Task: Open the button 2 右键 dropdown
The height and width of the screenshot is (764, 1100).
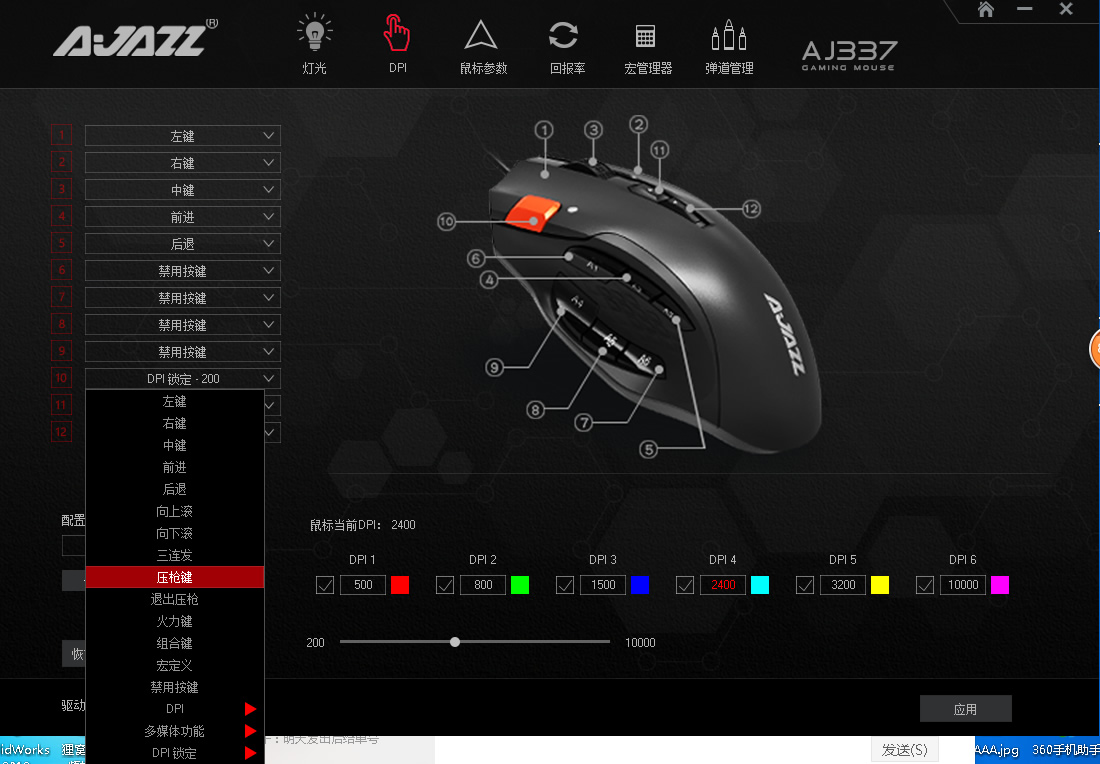Action: click(183, 163)
